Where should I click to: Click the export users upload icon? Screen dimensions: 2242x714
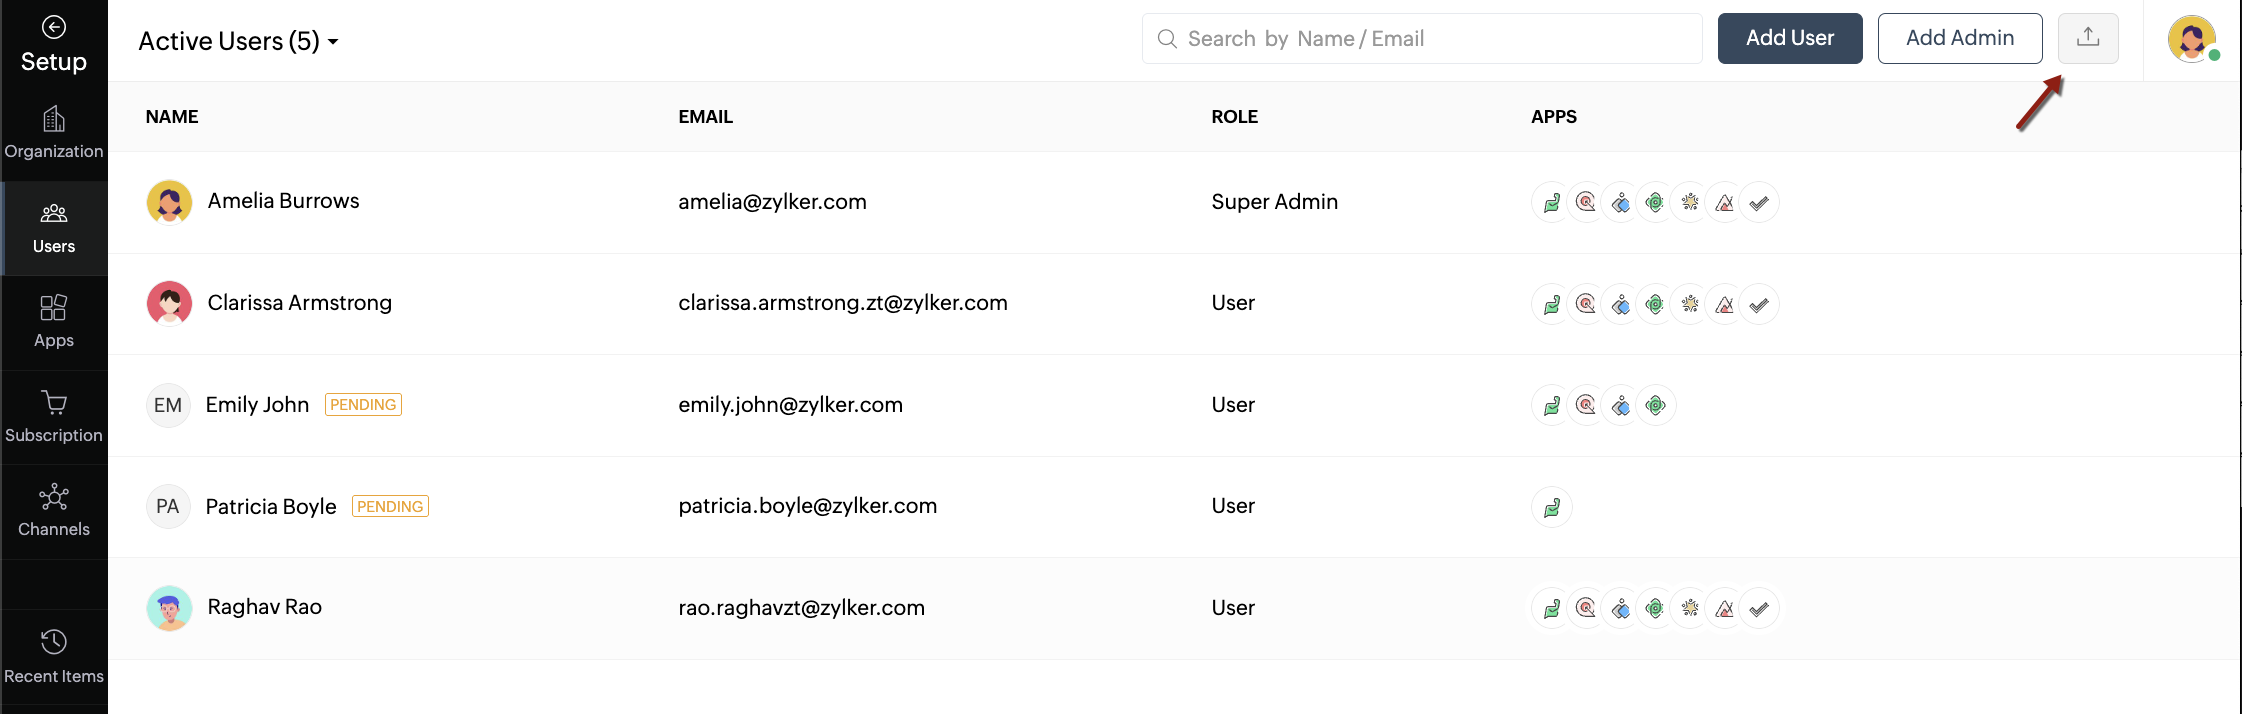[2087, 38]
